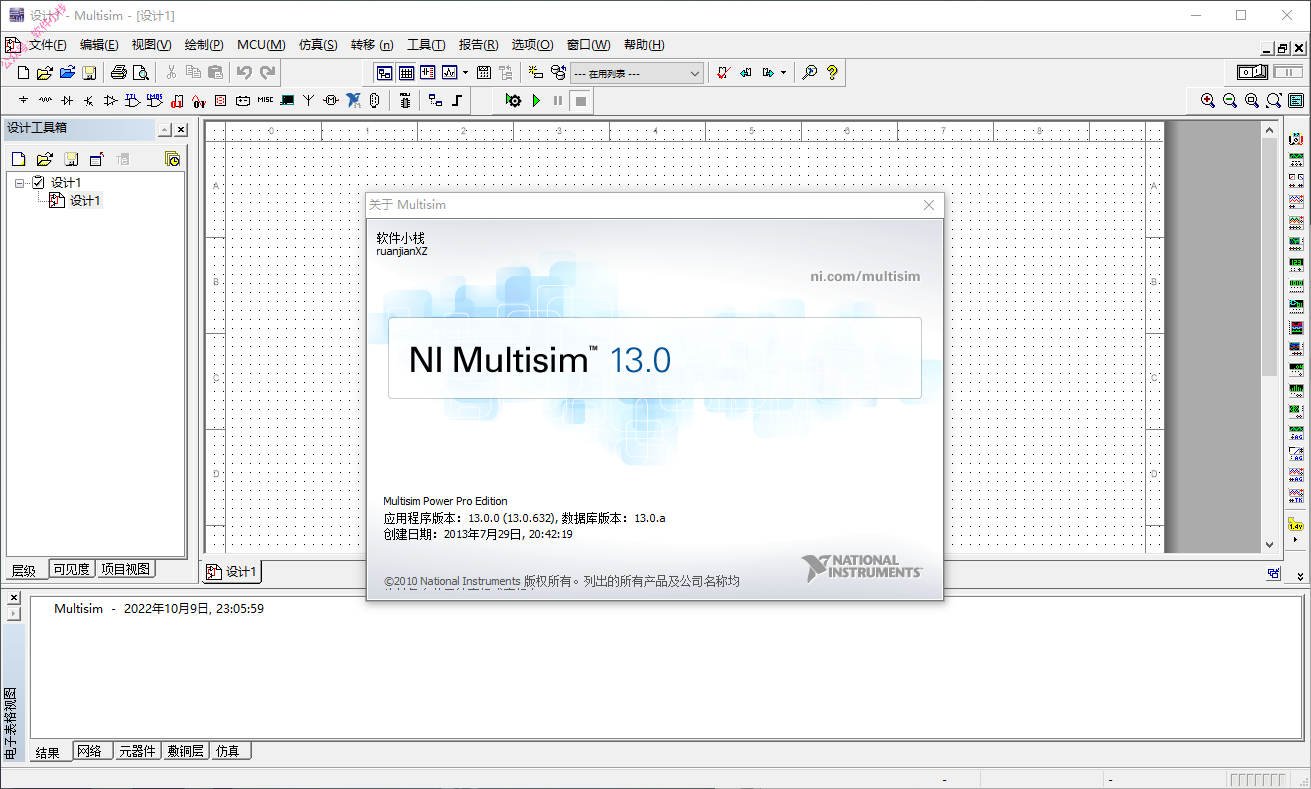Place a Diode component icon
This screenshot has height=789, width=1311.
point(67,100)
